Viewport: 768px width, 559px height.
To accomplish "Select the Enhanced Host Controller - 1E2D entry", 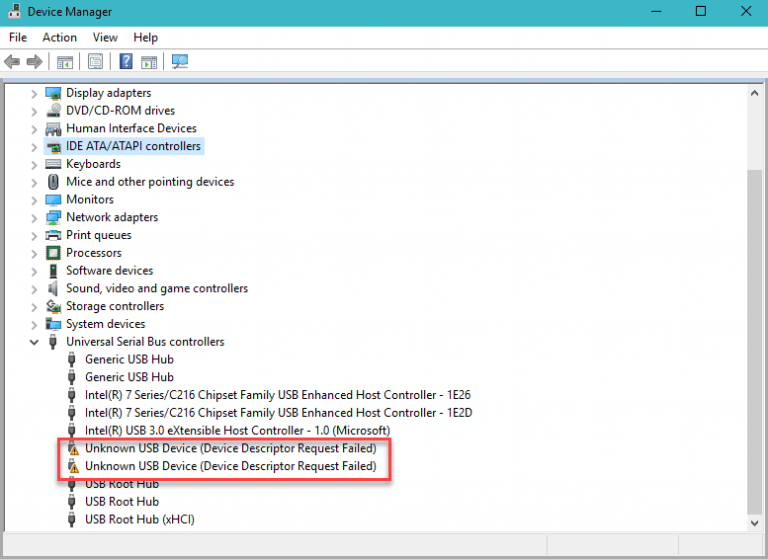I will (x=278, y=413).
